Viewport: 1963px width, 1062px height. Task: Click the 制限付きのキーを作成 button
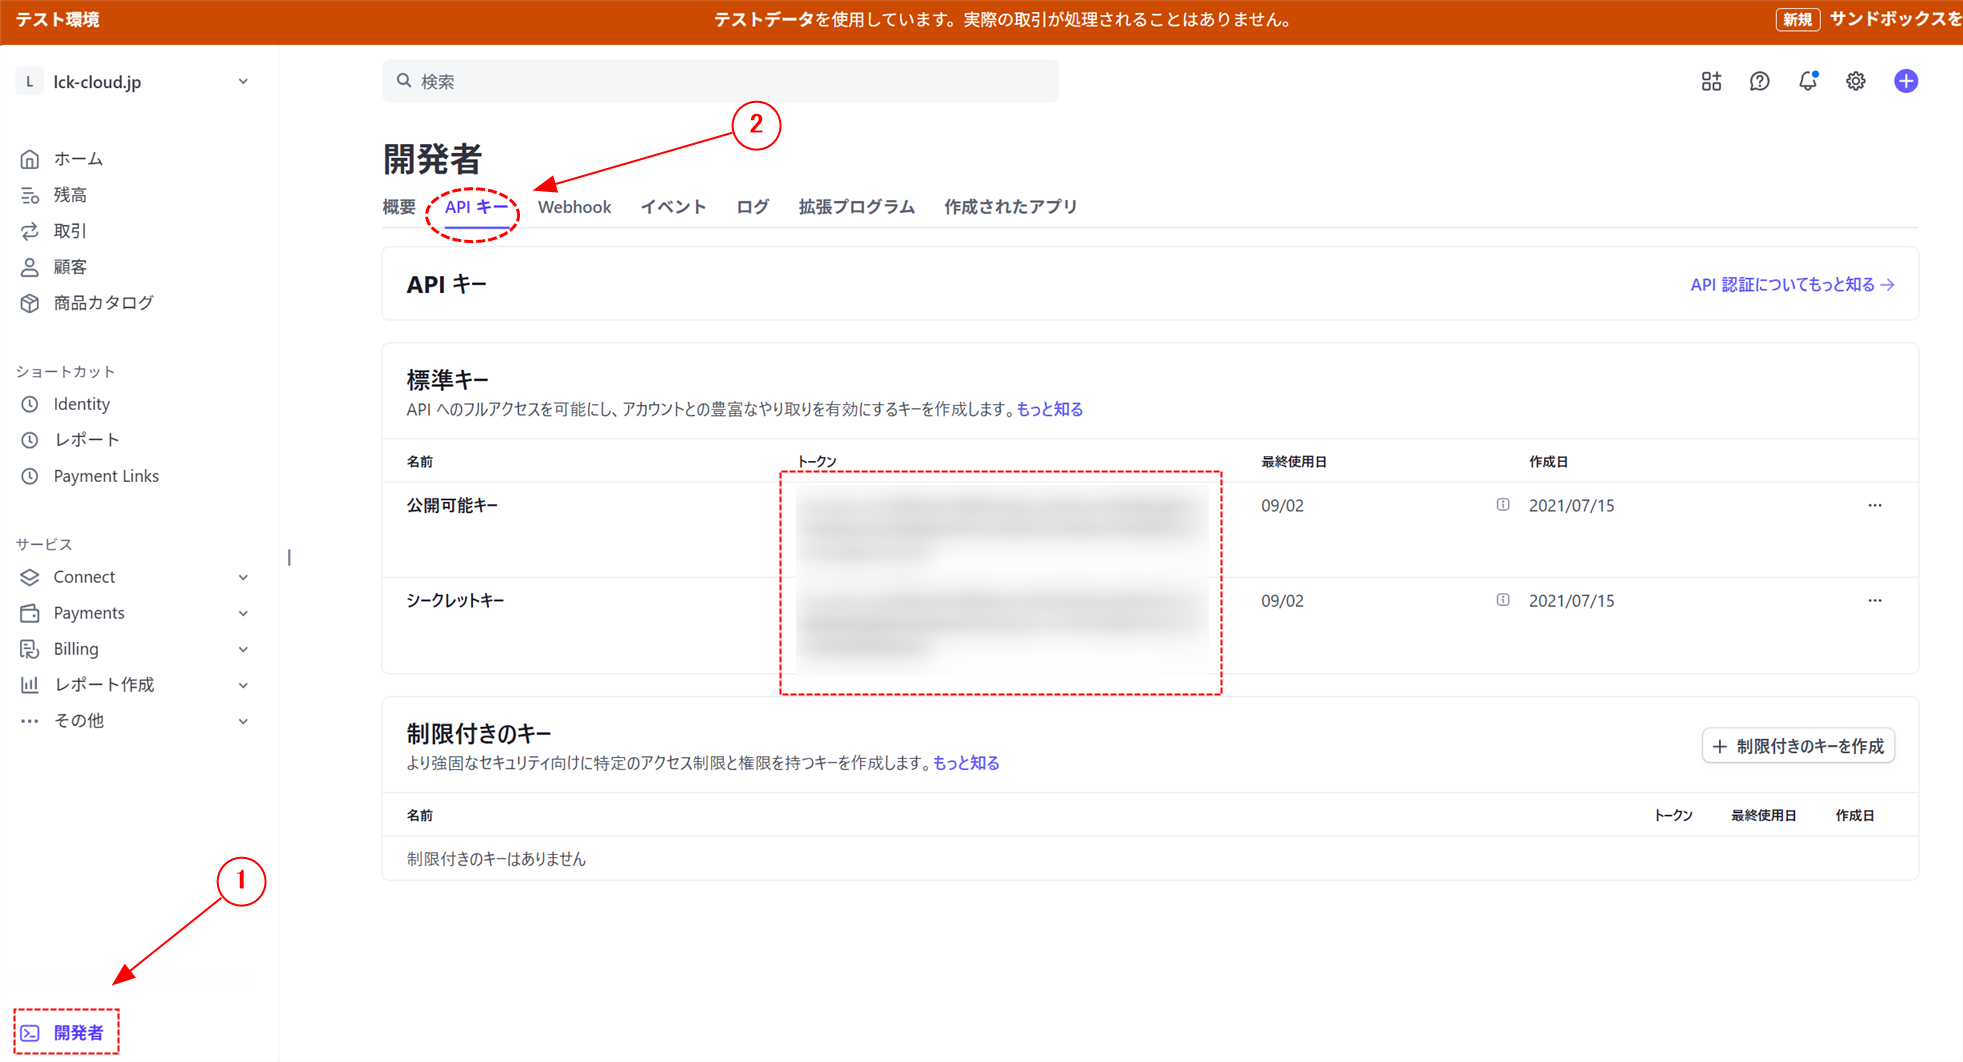1797,745
